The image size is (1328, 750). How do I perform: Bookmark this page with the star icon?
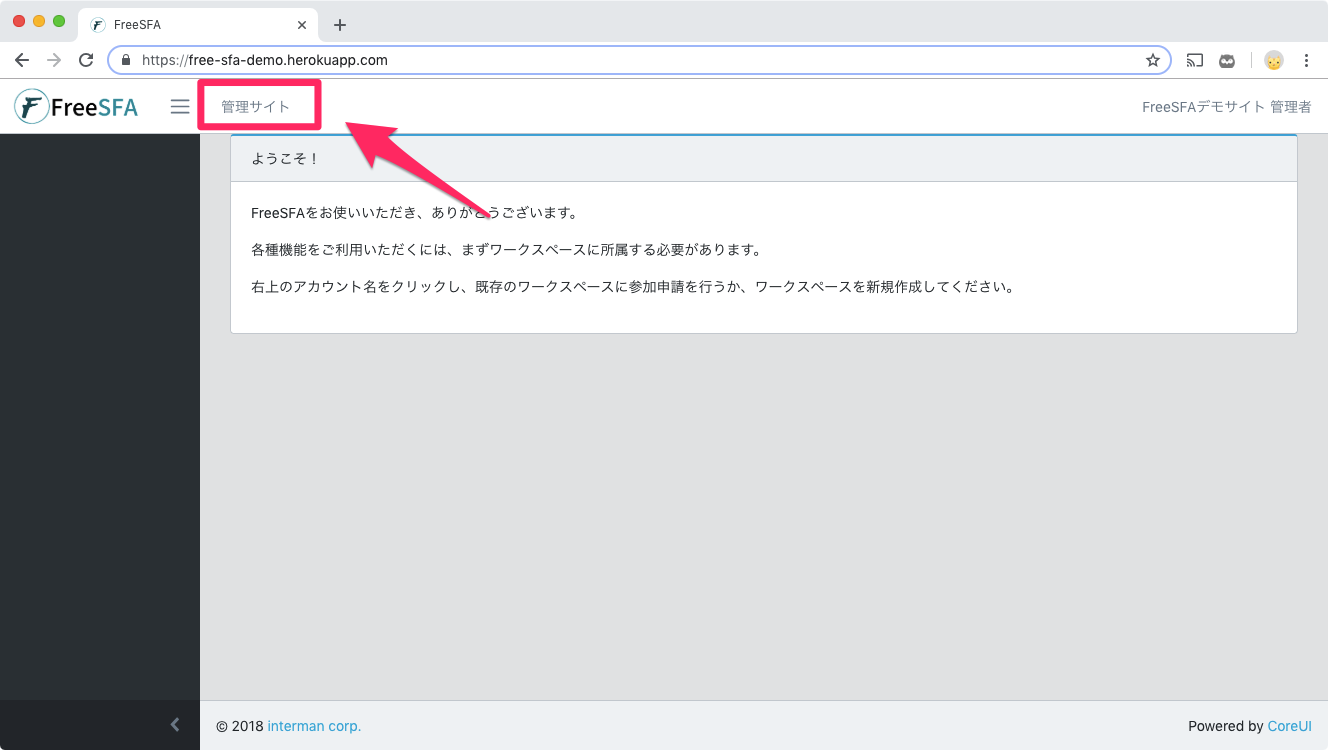(1152, 60)
